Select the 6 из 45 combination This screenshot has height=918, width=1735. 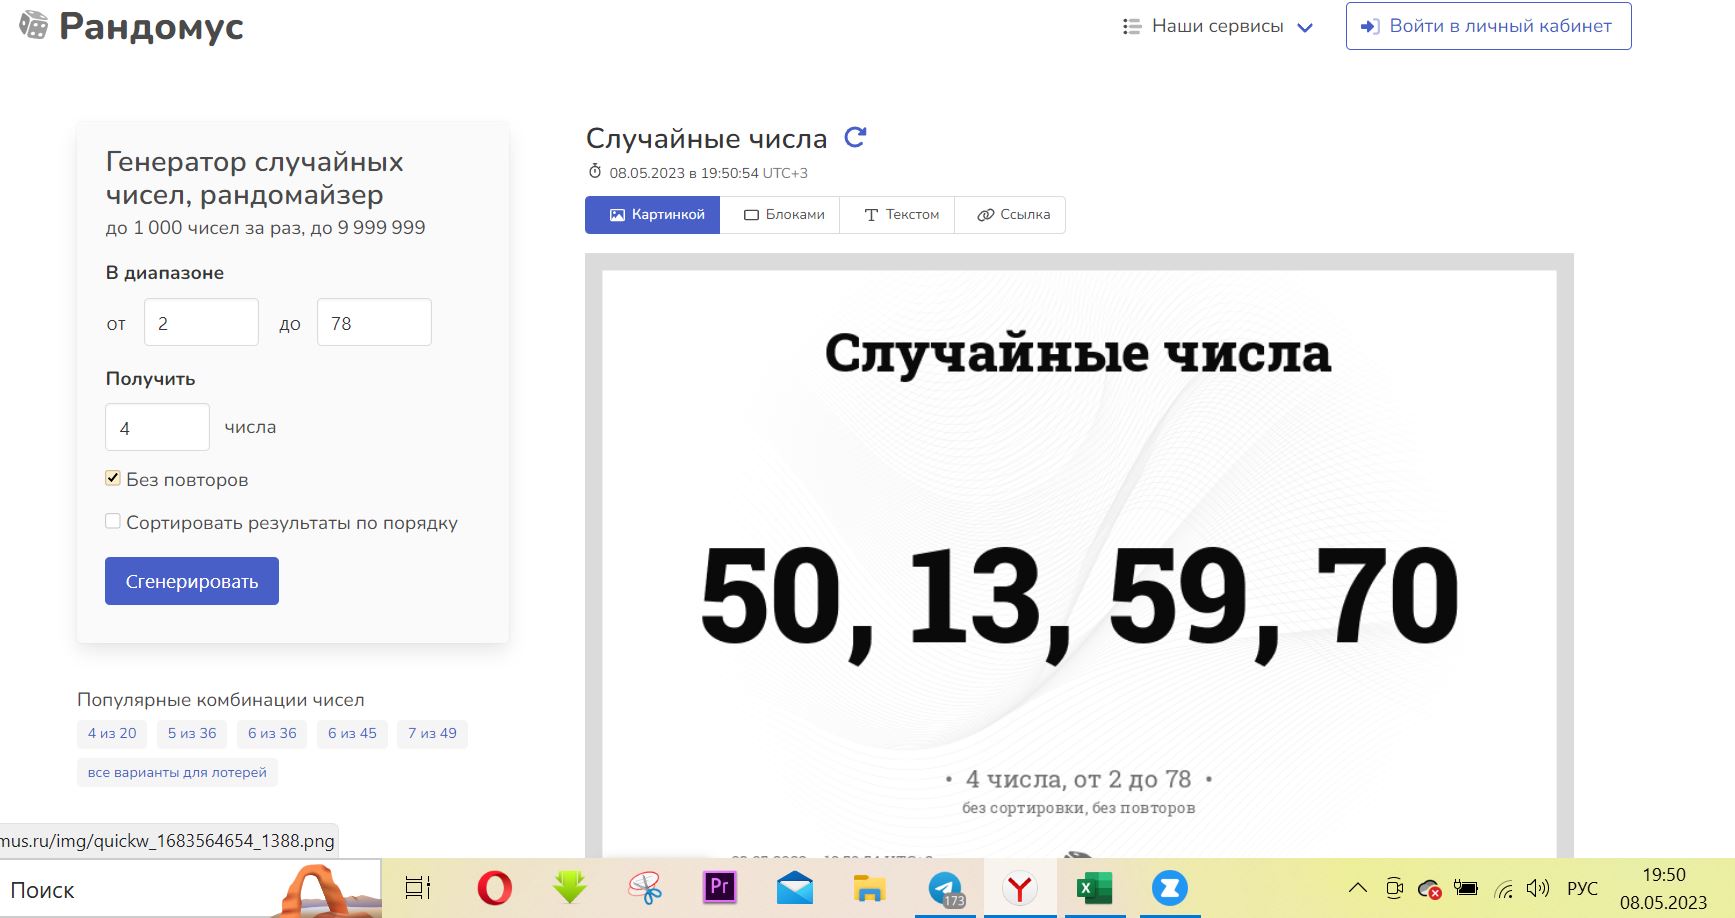(352, 734)
